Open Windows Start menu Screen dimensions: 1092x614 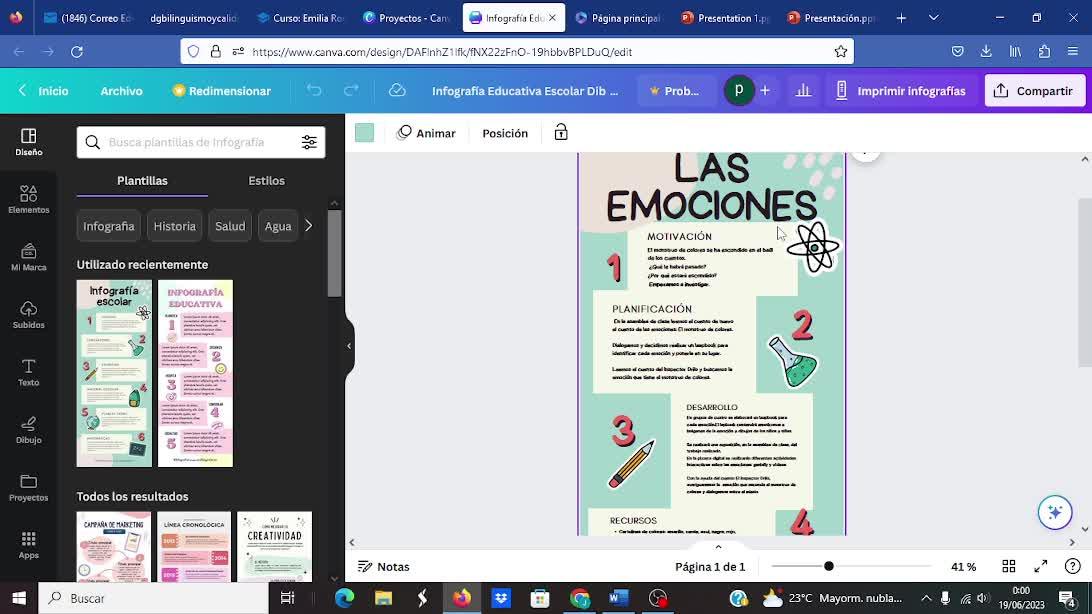[x=19, y=598]
